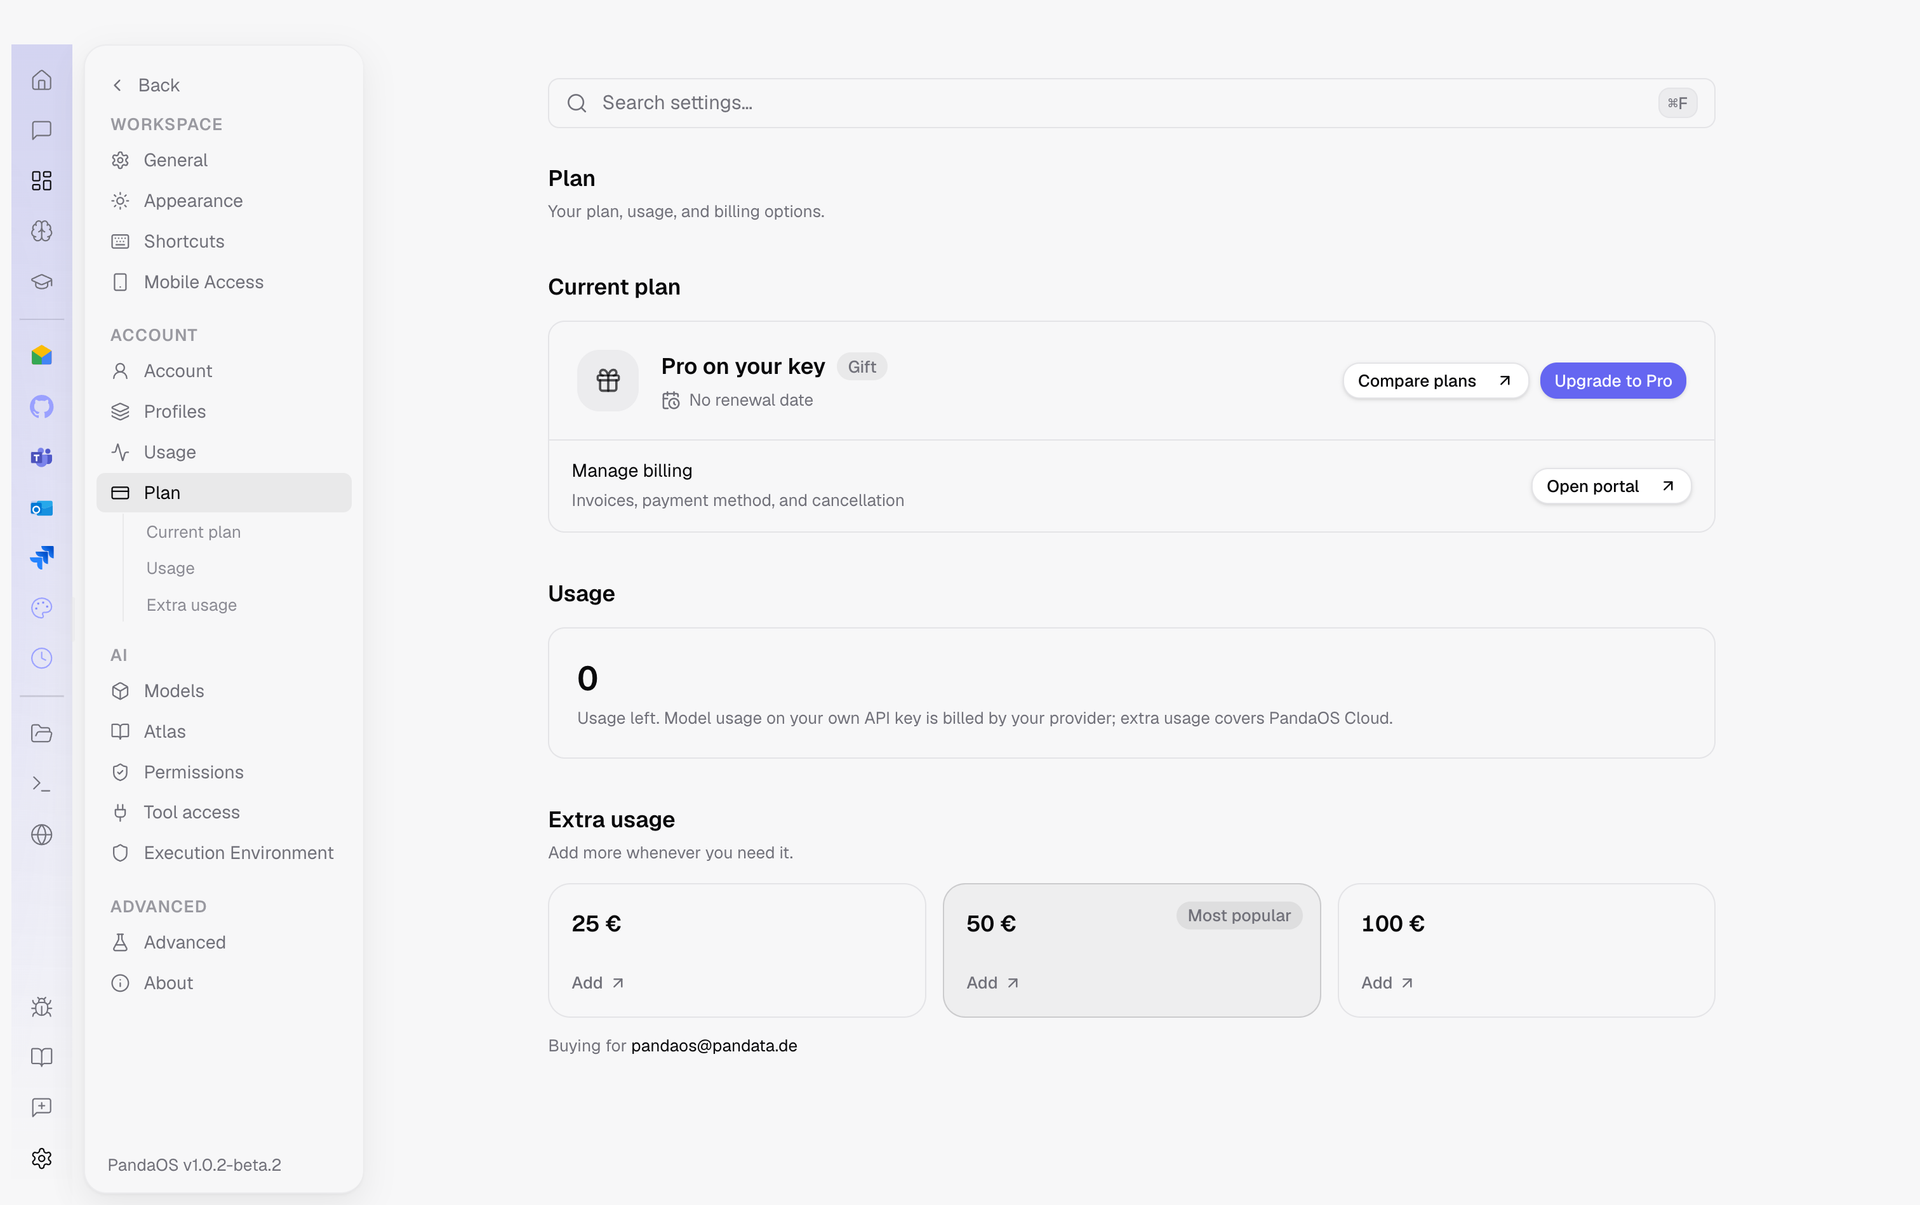This screenshot has height=1205, width=1920.
Task: Open Permissions settings
Action: 224,772
